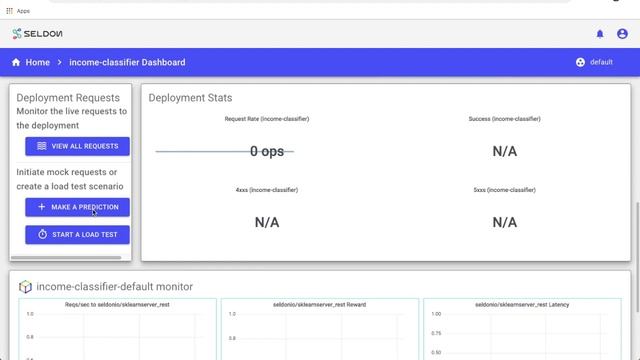Click the Deployment Stats heading

(x=190, y=98)
